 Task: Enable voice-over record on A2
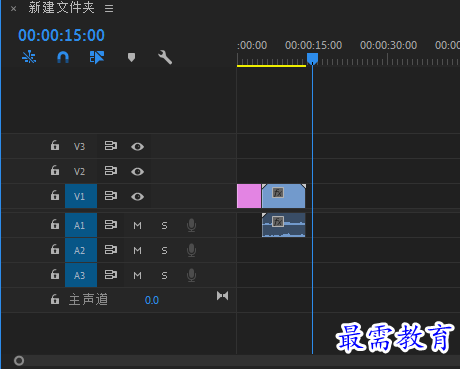click(191, 250)
